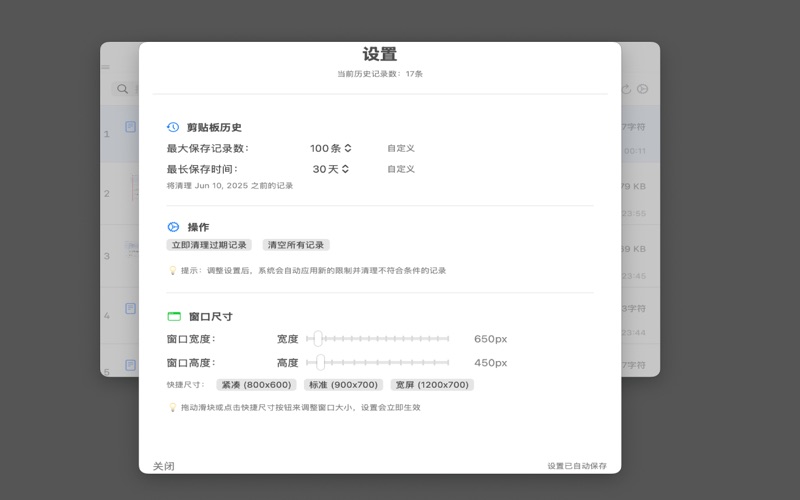Click the 将清理 Jun 10, 2025 之前的记录 note
800x500 pixels.
tap(230, 186)
